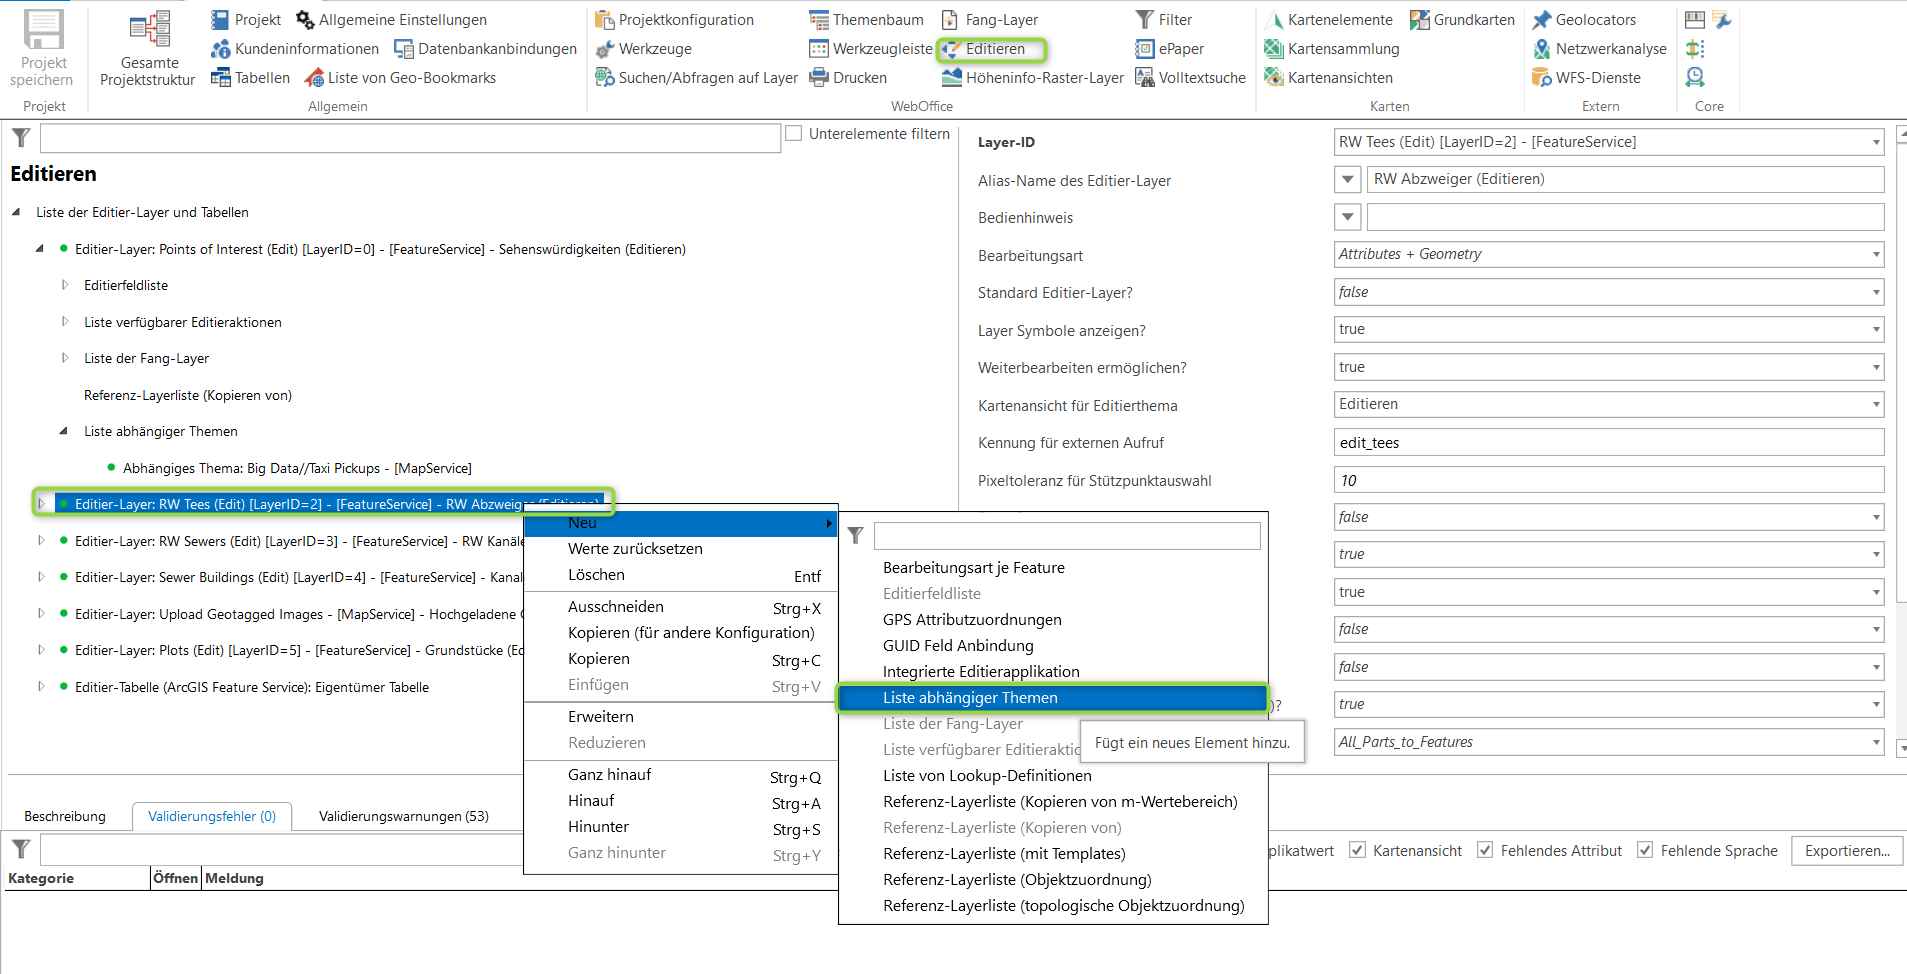The width and height of the screenshot is (1907, 974).
Task: Open Liste von Geo-Bookmarks
Action: tap(400, 78)
